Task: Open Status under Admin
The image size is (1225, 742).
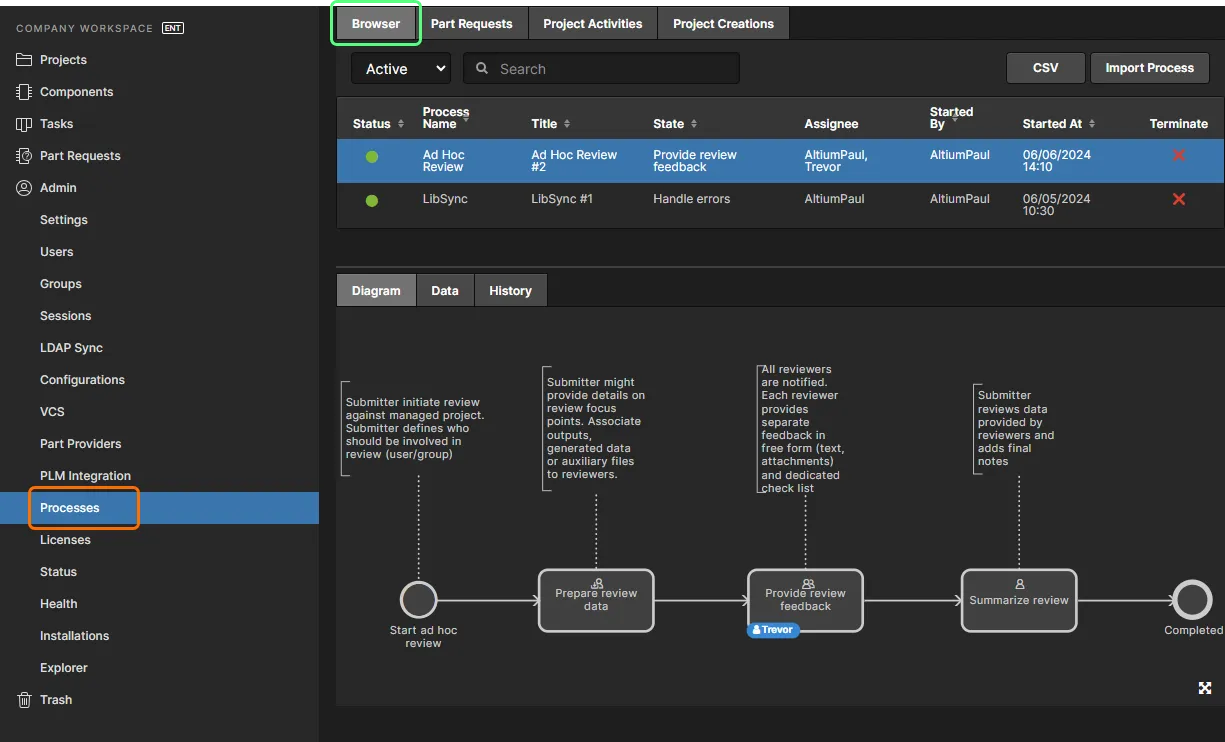Action: 59,572
